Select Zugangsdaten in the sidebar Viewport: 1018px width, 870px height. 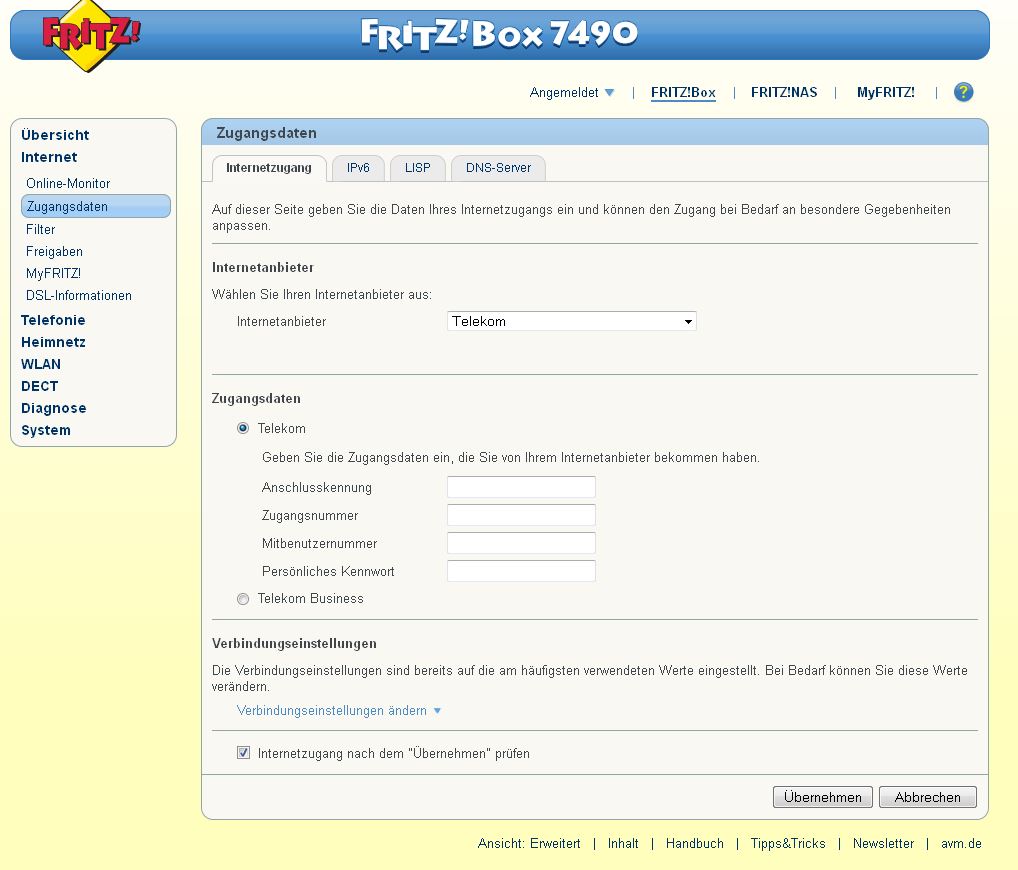click(x=96, y=206)
